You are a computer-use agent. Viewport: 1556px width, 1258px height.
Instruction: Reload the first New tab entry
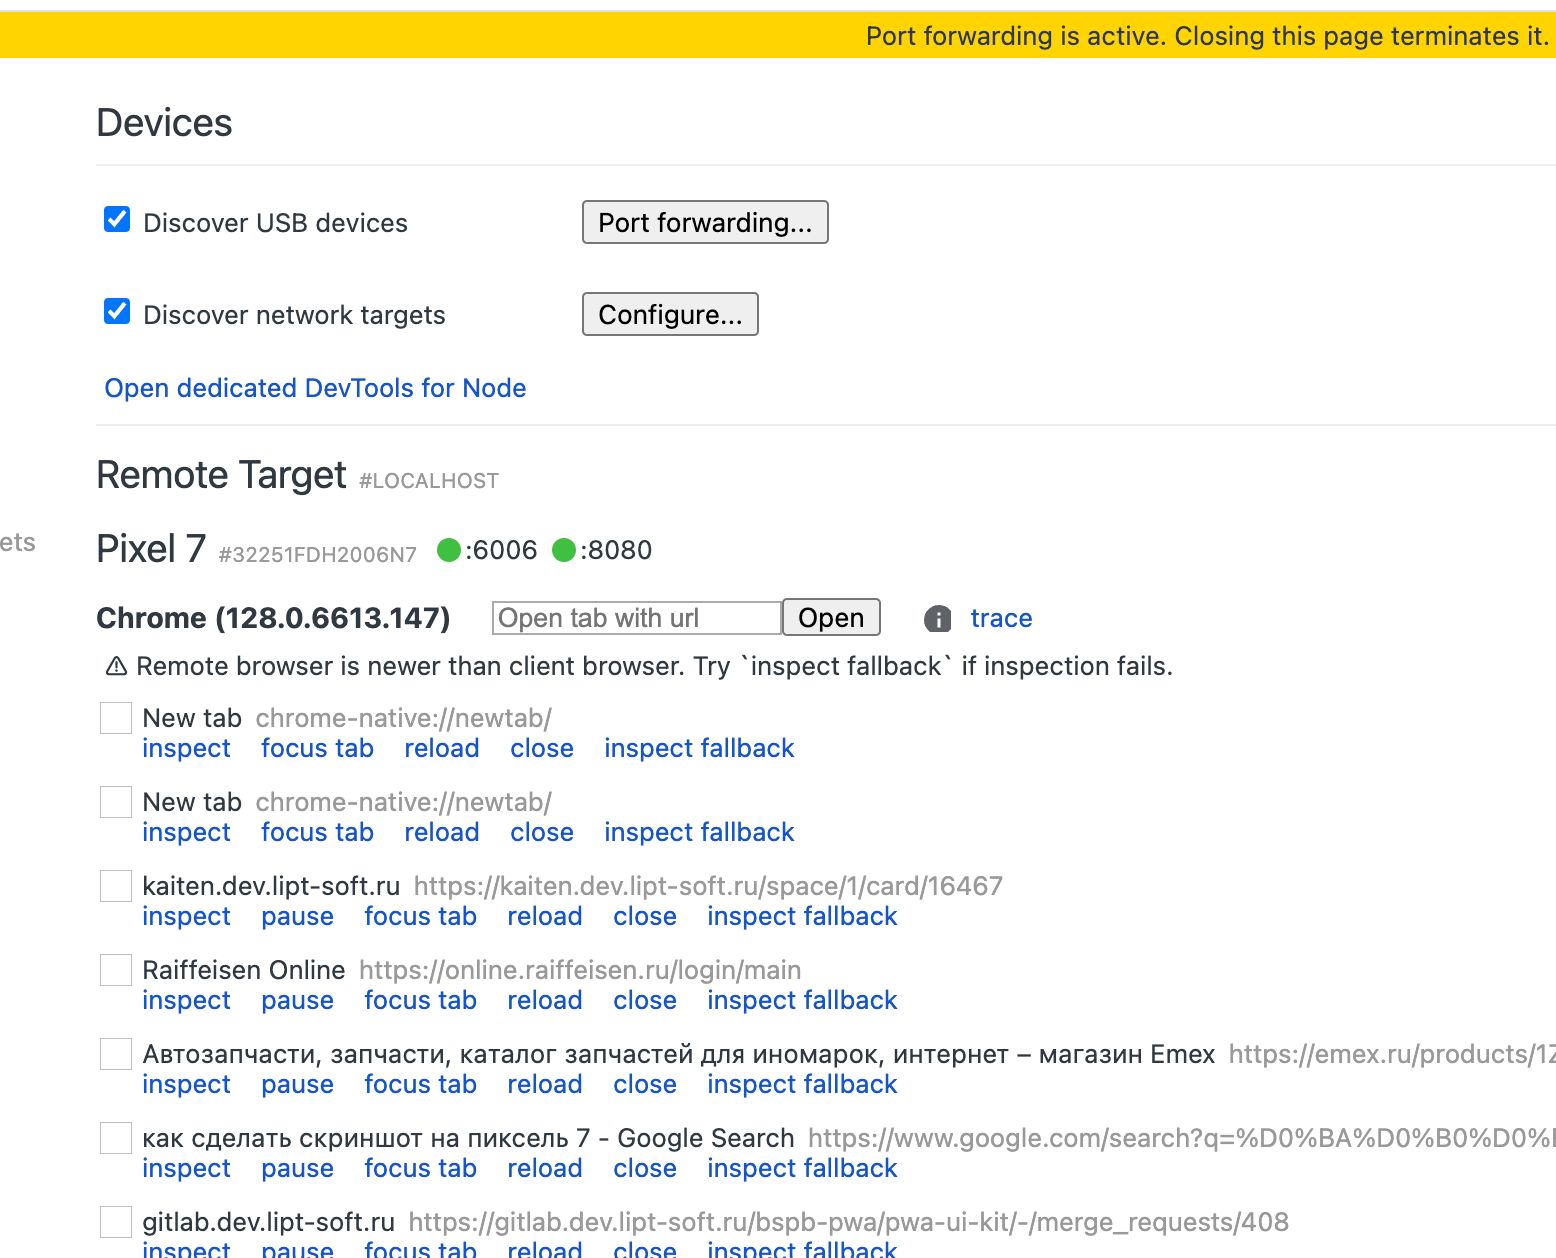tap(442, 748)
